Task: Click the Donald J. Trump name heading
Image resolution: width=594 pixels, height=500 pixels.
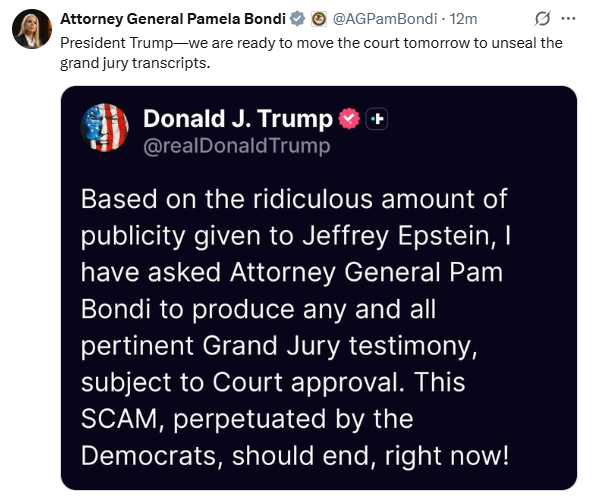Action: tap(238, 119)
